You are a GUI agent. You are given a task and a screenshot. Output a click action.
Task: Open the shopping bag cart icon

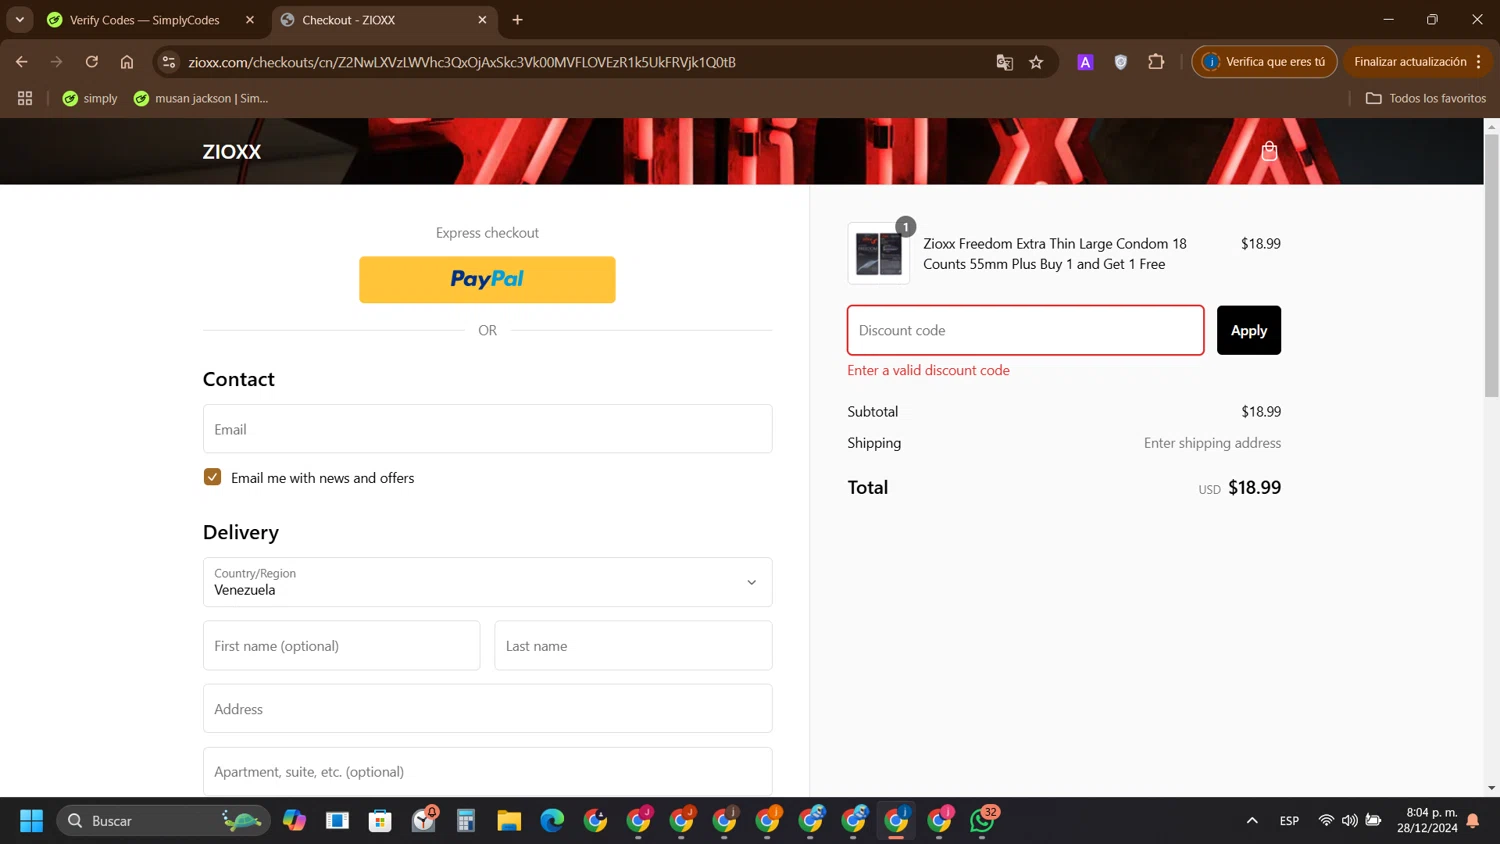(1269, 151)
